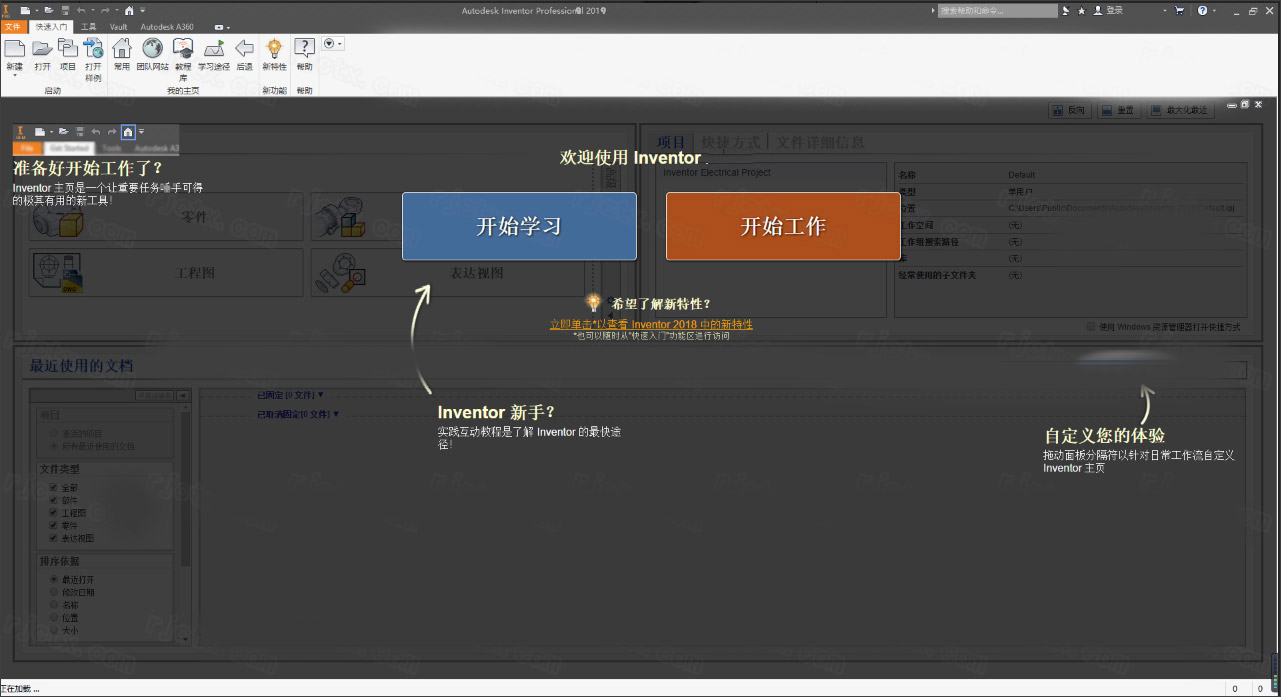The height and width of the screenshot is (697, 1281).
Task: Expand the 已固定(0 文件) section
Action: point(290,394)
